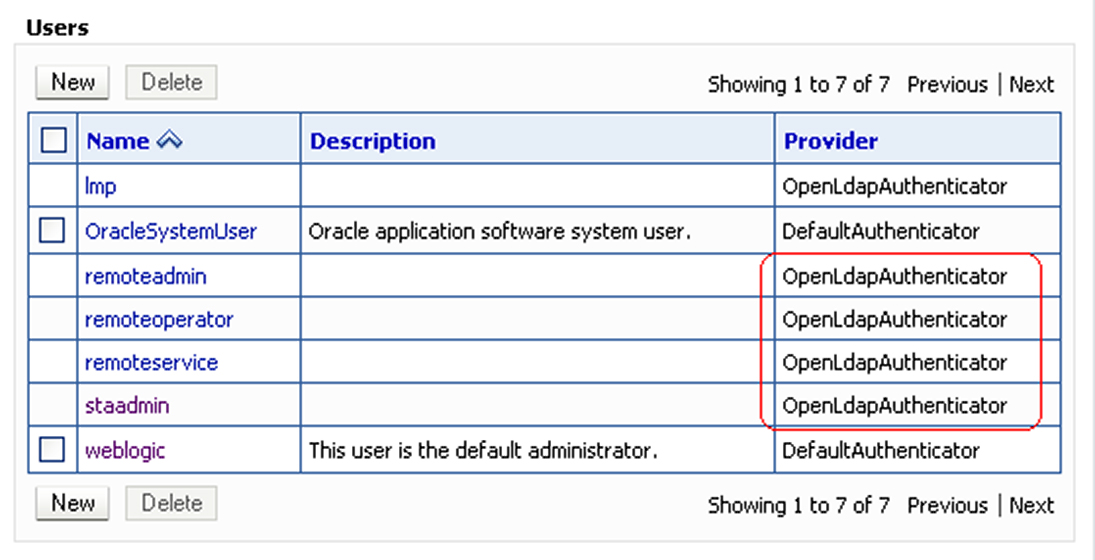This screenshot has width=1095, height=560.
Task: Click the top Next pagination link
Action: coord(1031,84)
